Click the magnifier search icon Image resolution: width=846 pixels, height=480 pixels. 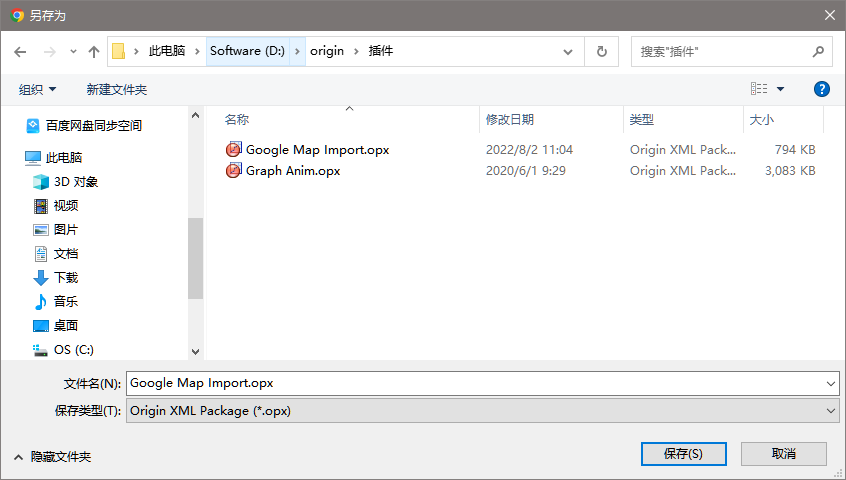coord(818,51)
